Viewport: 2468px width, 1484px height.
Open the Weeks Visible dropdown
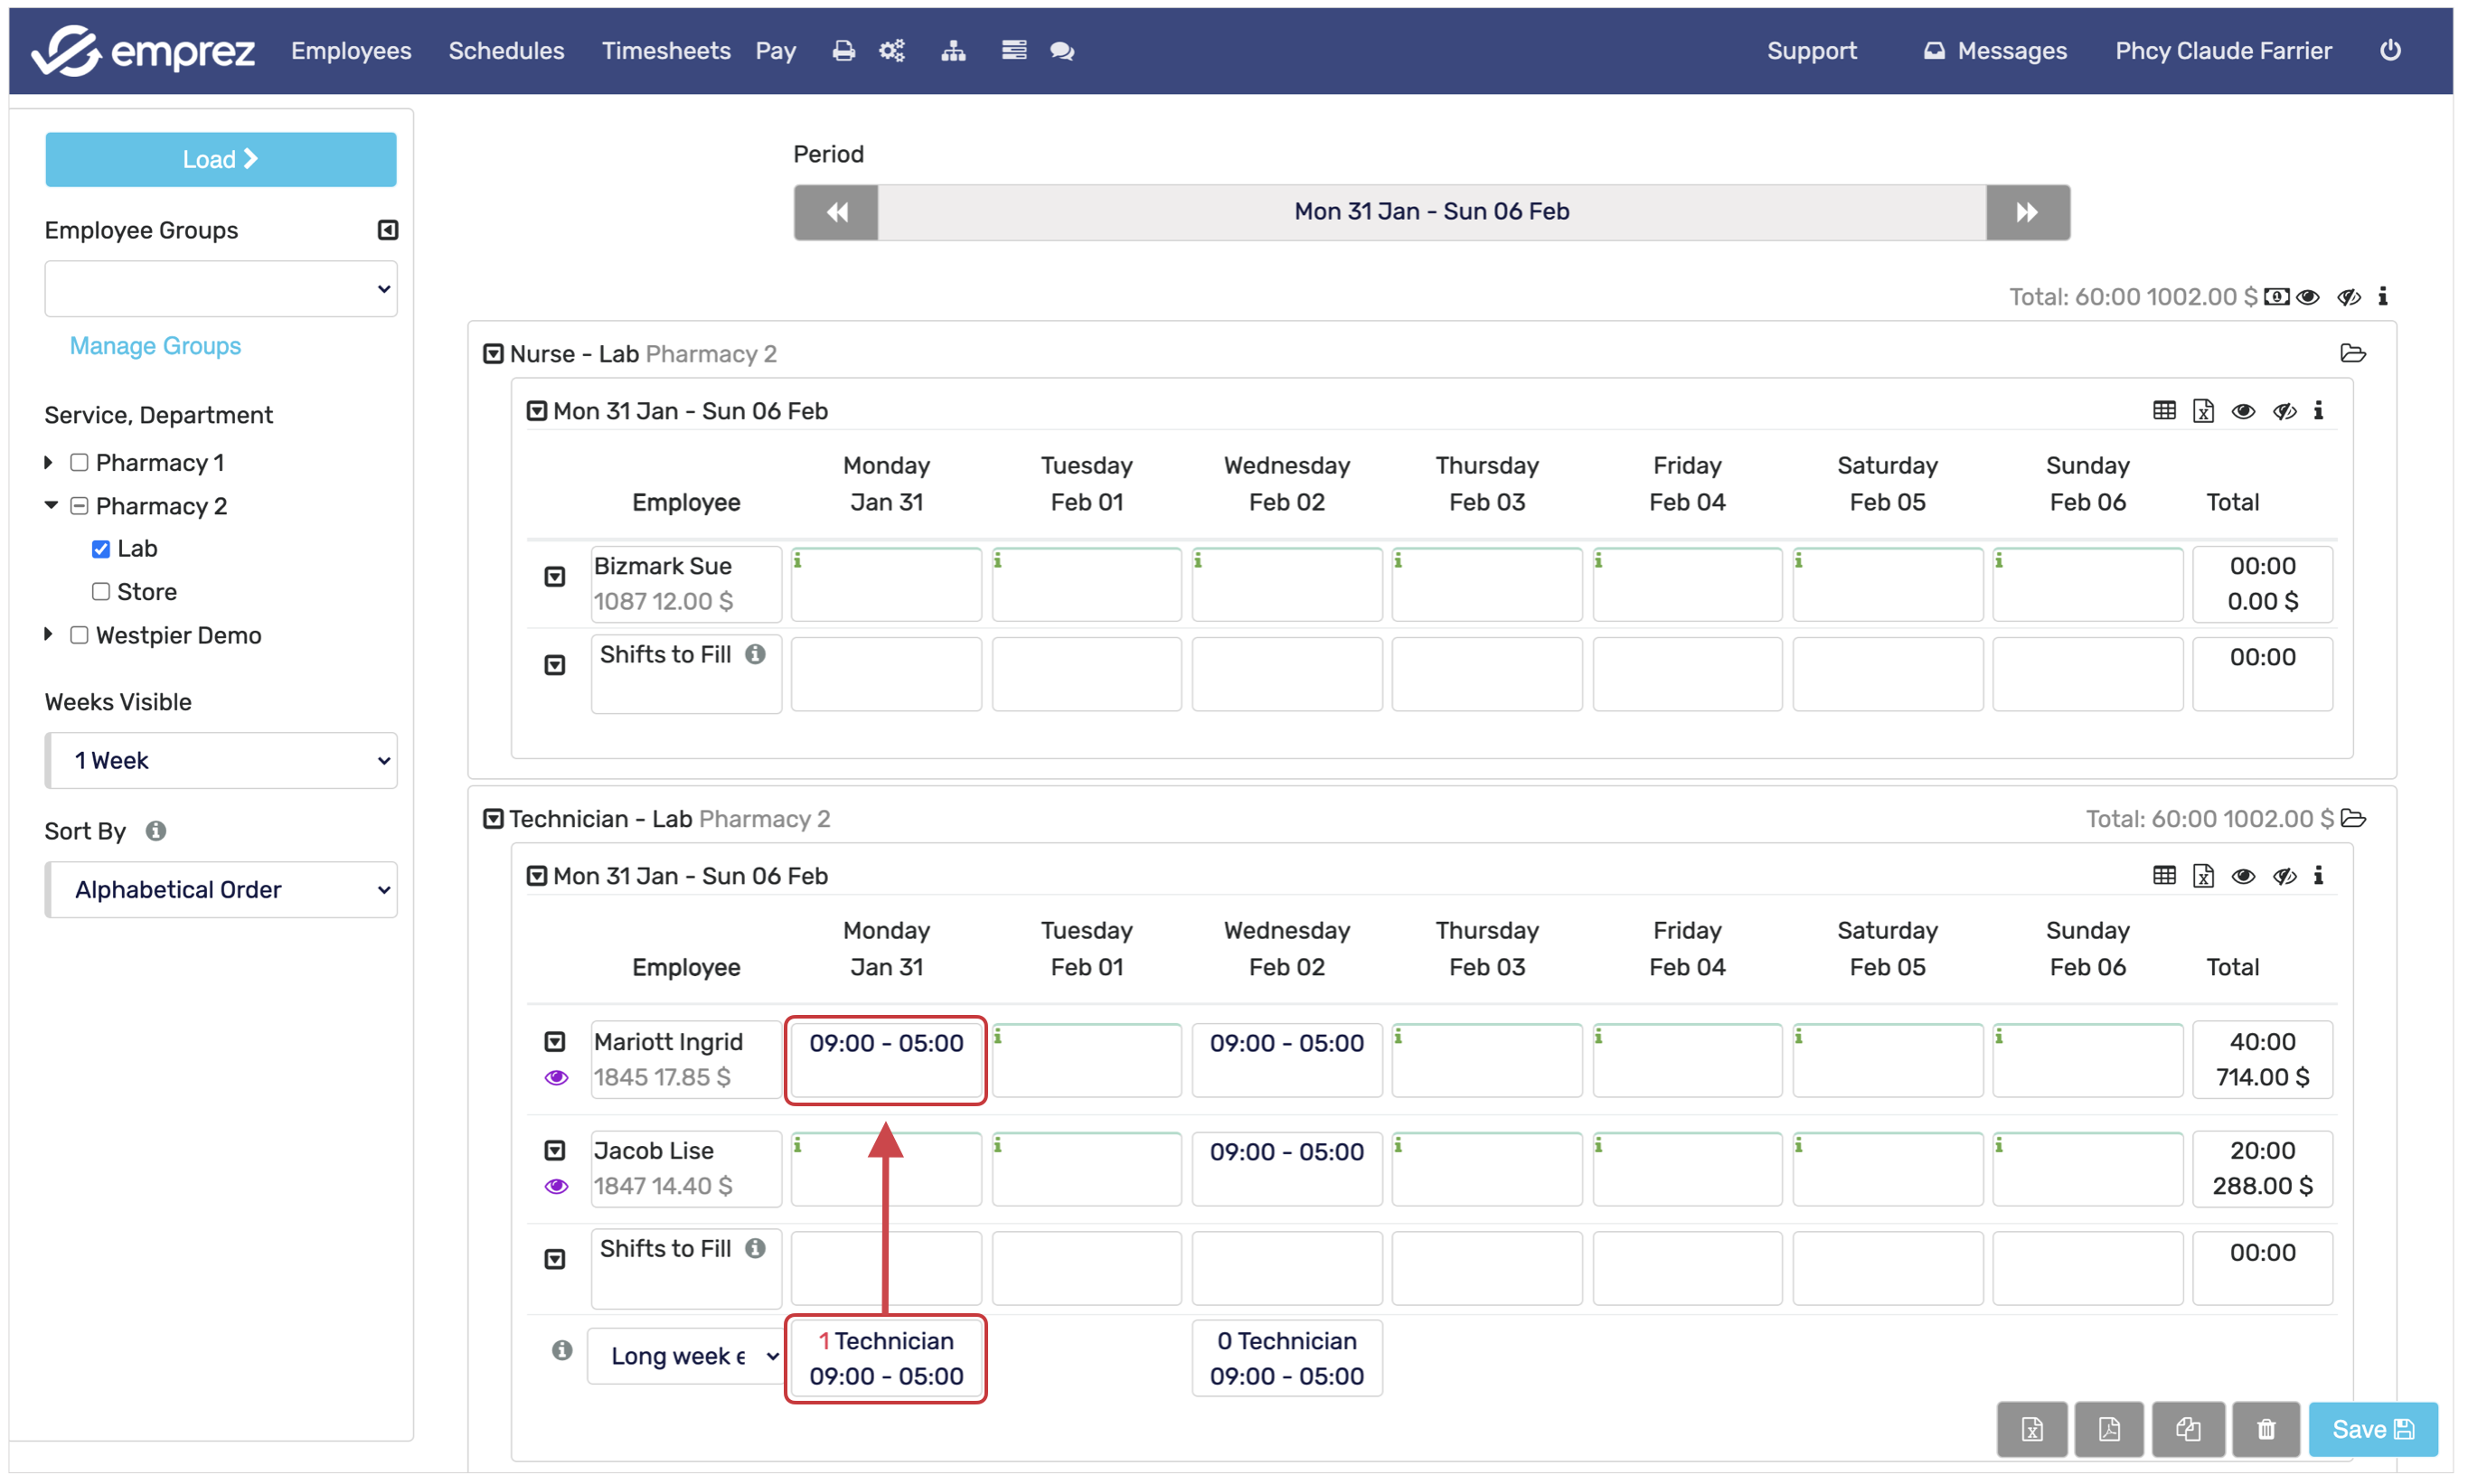(221, 761)
